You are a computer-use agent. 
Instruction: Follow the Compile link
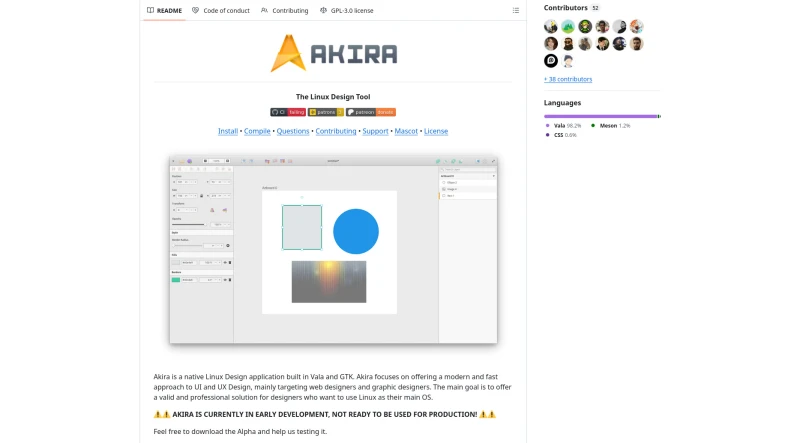pos(257,131)
